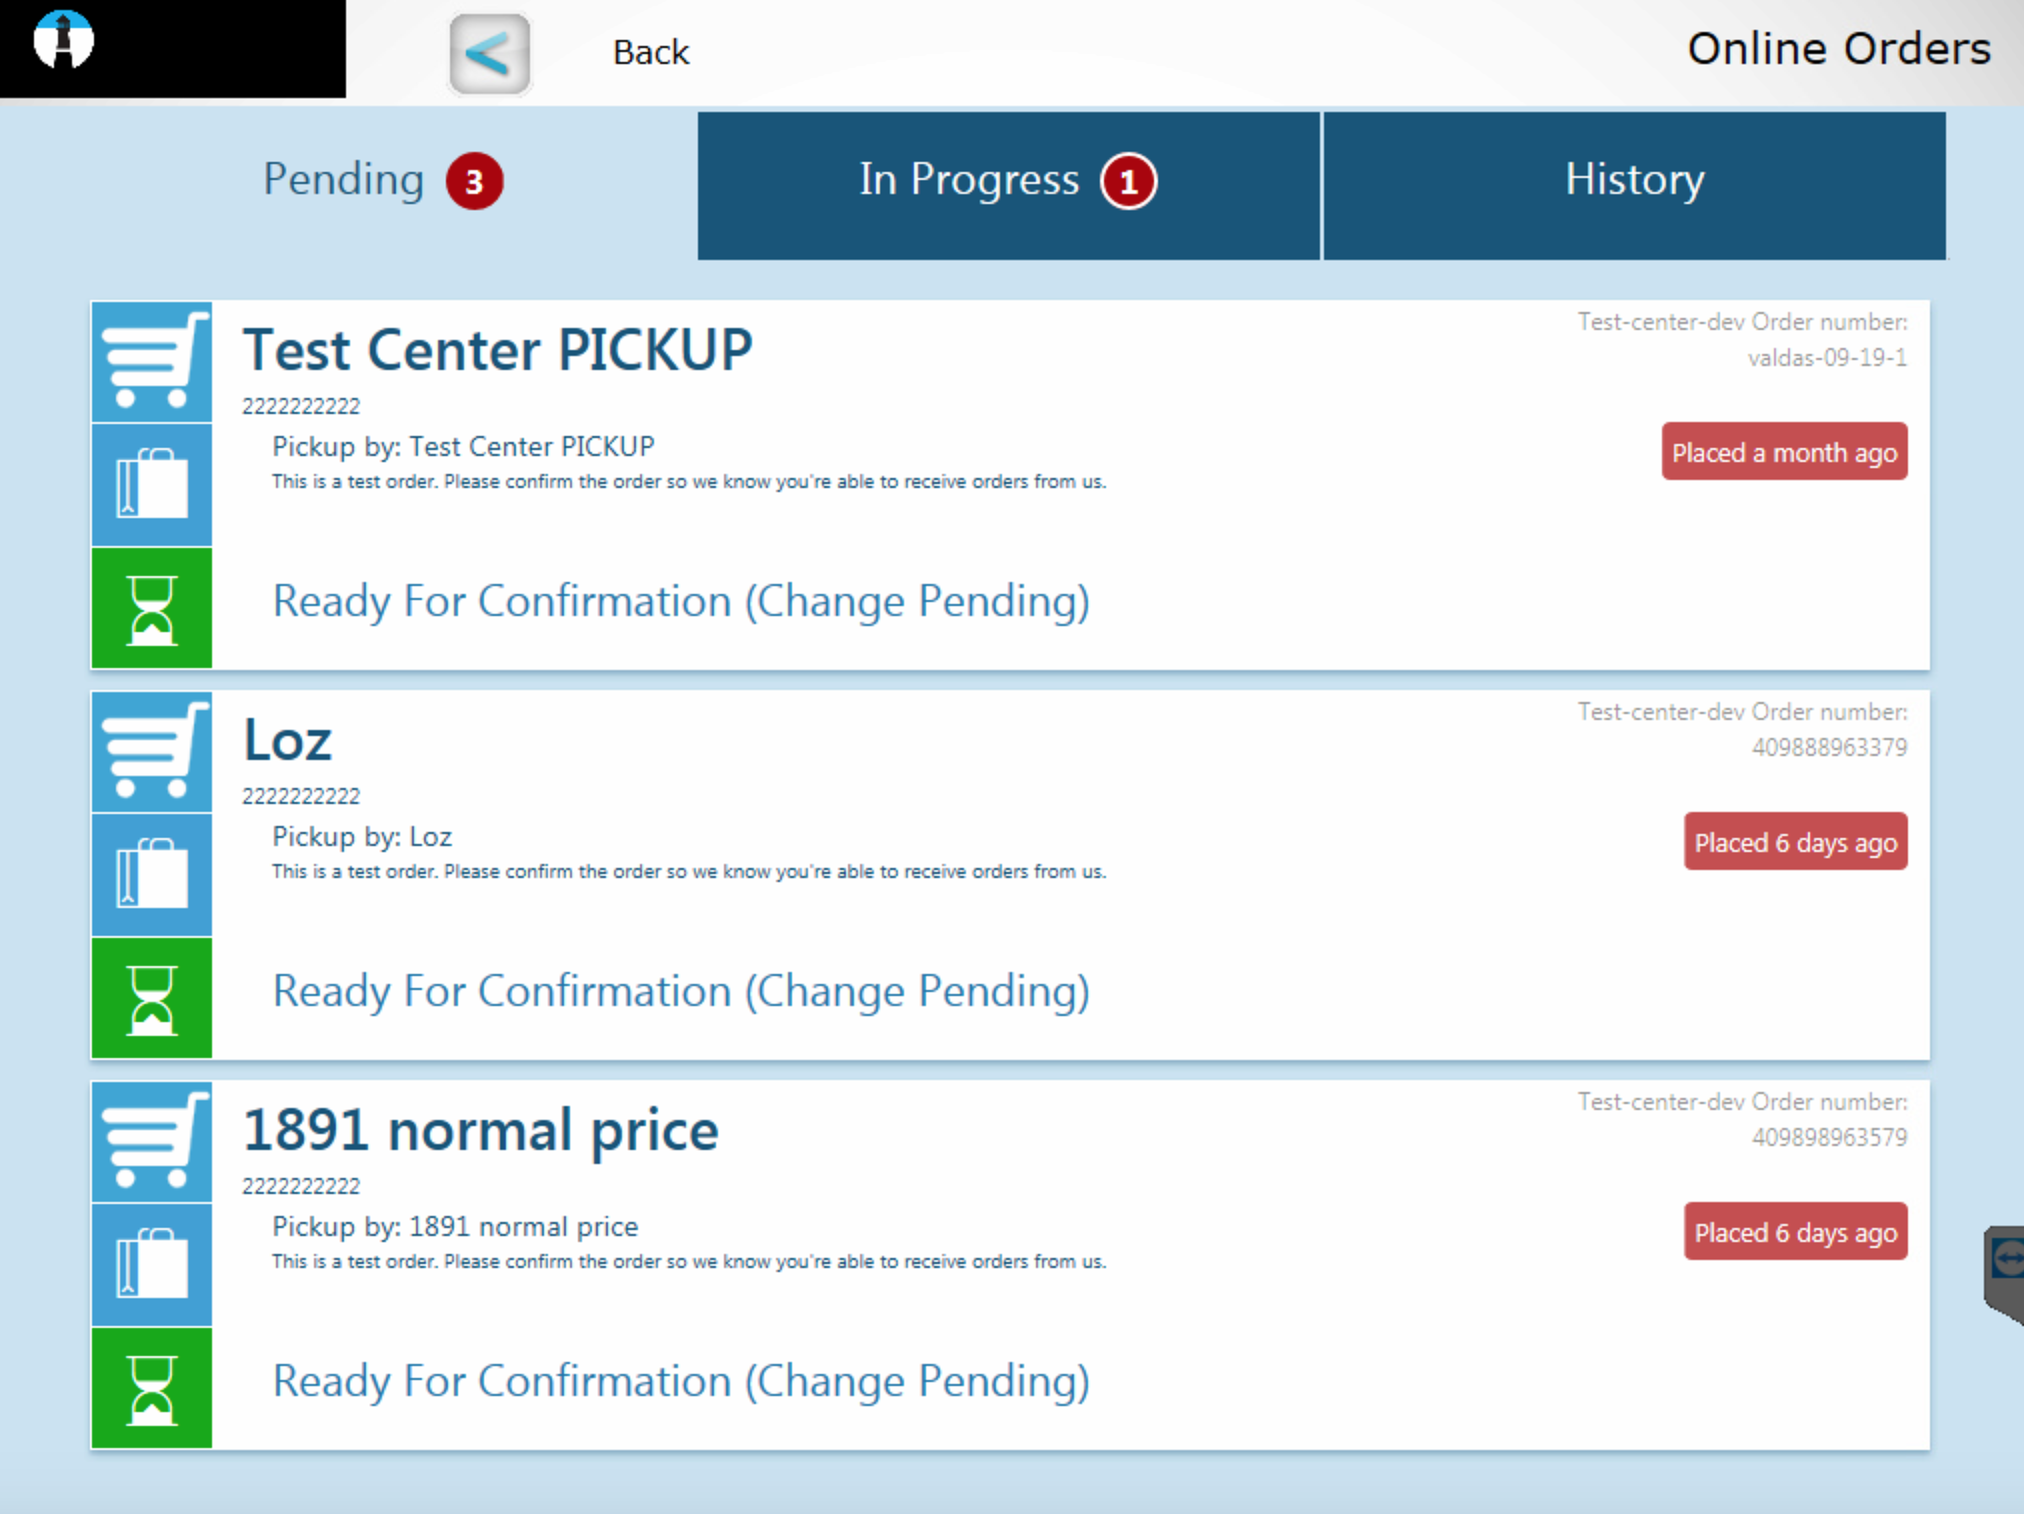Click hourglass icon on Test Center PICKUP order
Image resolution: width=2024 pixels, height=1514 pixels.
(x=152, y=608)
